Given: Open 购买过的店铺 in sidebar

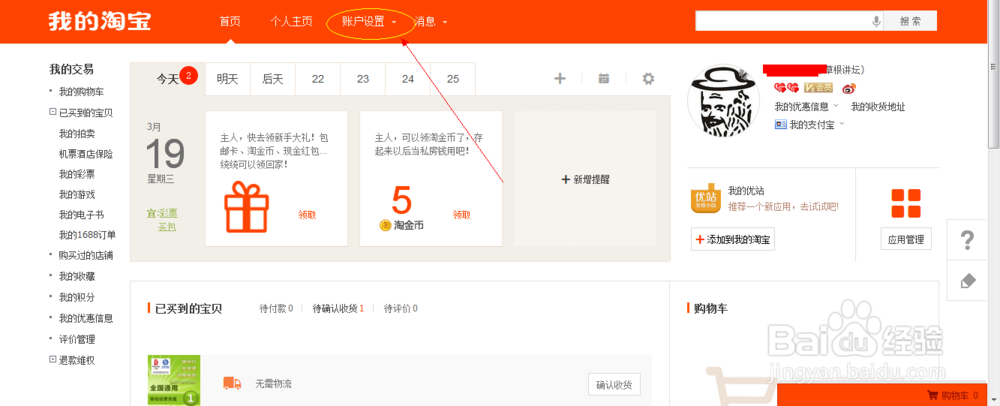Looking at the screenshot, I should click(x=86, y=256).
